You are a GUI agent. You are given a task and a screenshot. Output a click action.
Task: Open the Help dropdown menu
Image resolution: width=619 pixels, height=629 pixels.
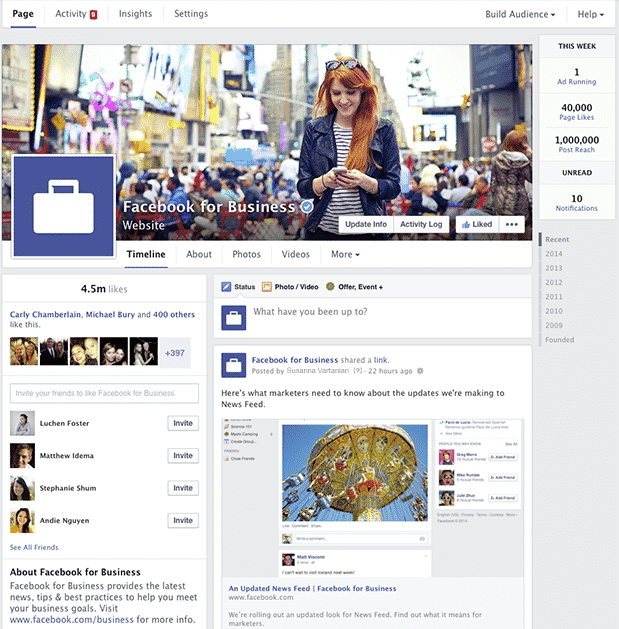[591, 15]
